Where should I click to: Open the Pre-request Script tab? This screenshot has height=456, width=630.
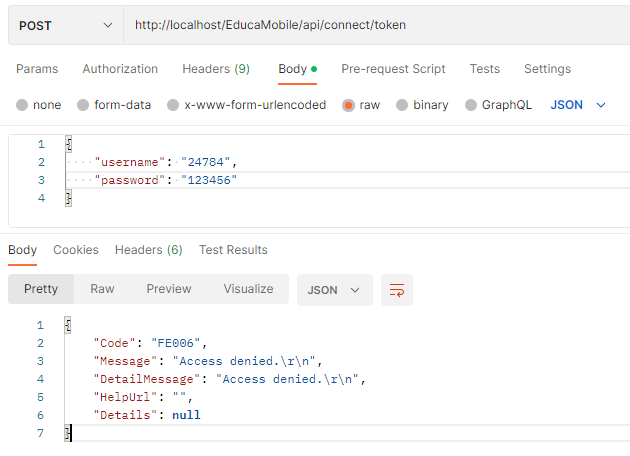pyautogui.click(x=393, y=69)
